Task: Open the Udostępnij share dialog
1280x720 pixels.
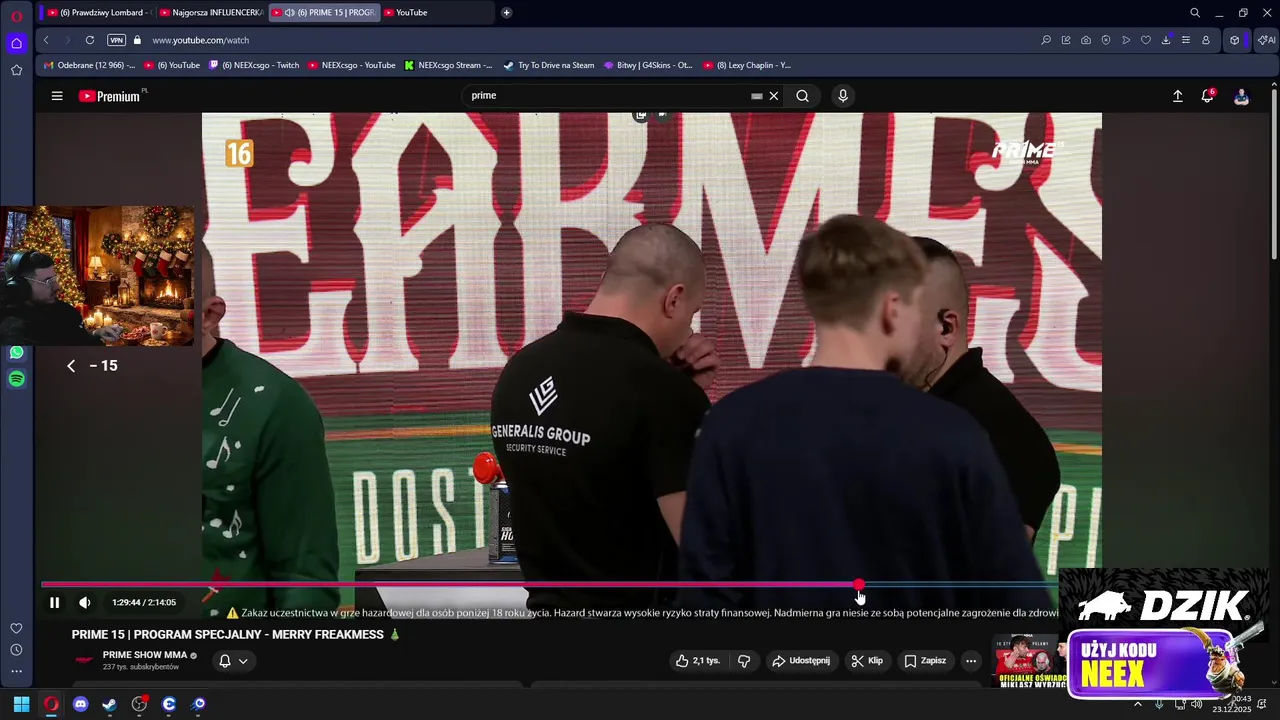Action: click(800, 661)
